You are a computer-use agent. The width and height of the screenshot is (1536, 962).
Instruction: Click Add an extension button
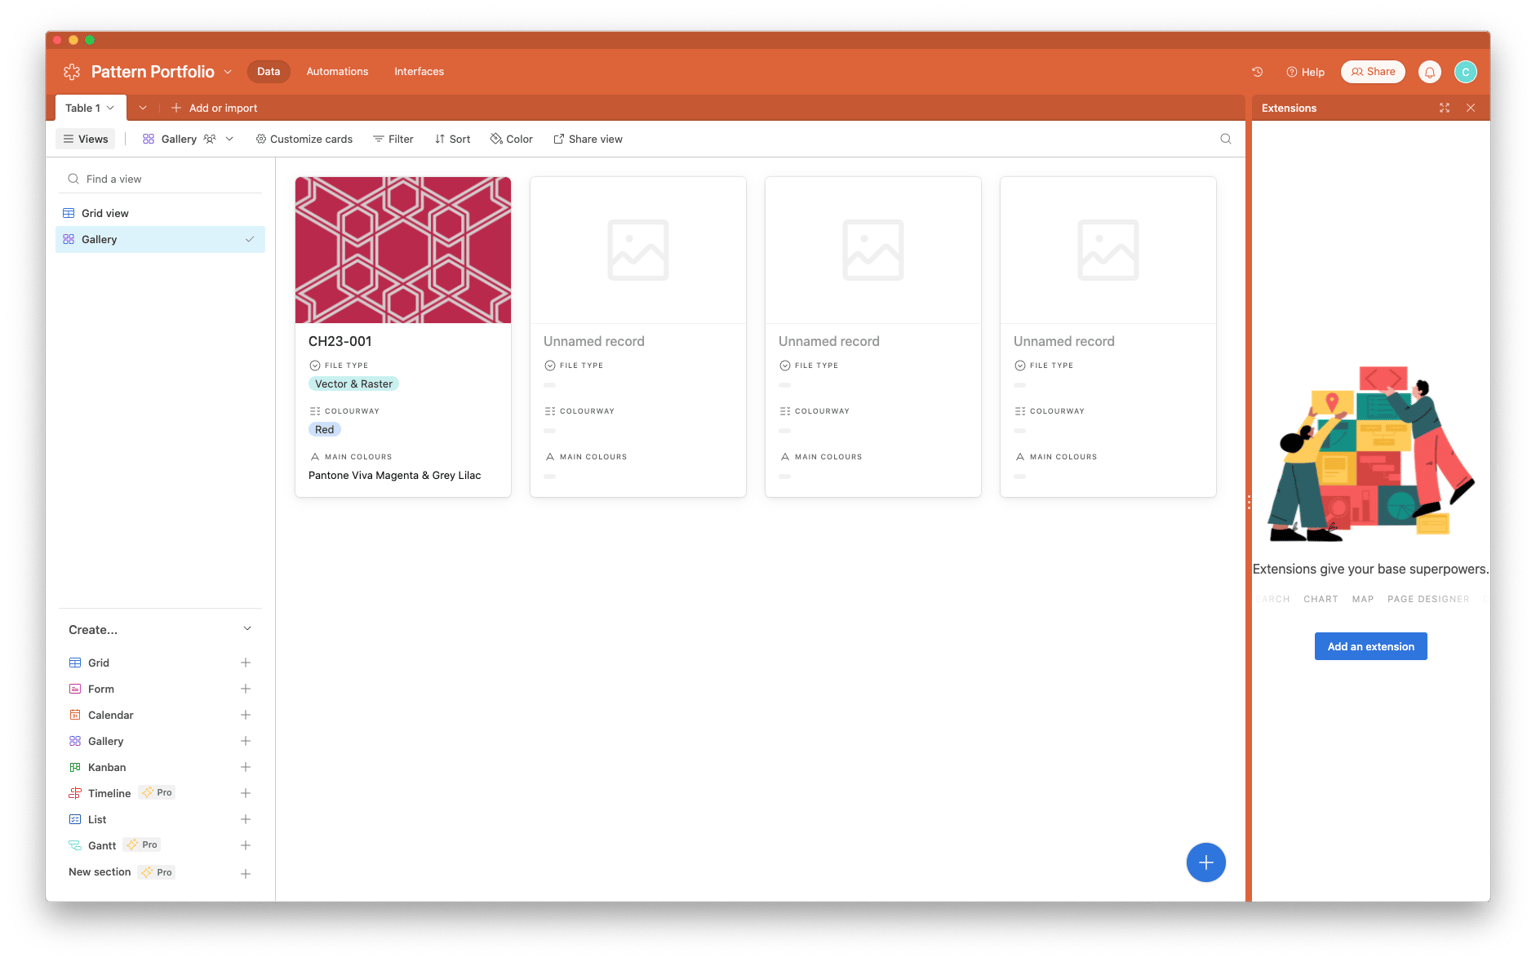click(1370, 646)
